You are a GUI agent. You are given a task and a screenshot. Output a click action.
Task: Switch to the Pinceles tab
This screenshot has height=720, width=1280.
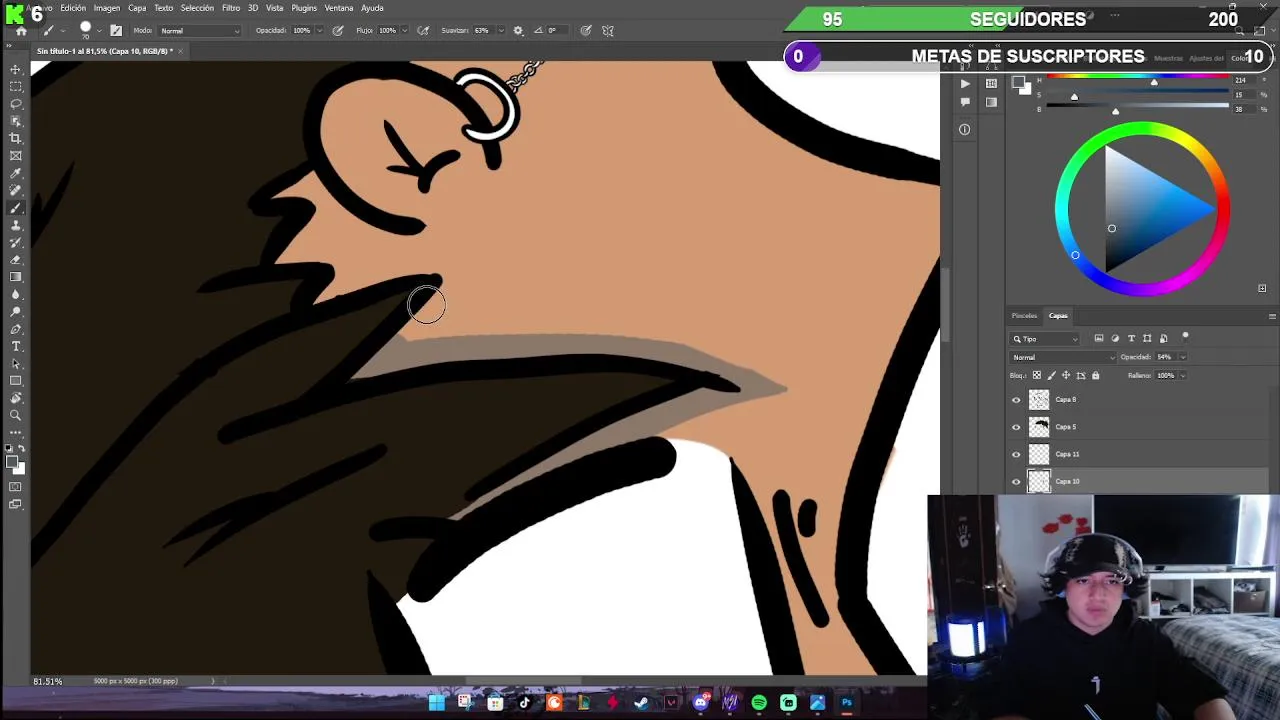point(1024,316)
